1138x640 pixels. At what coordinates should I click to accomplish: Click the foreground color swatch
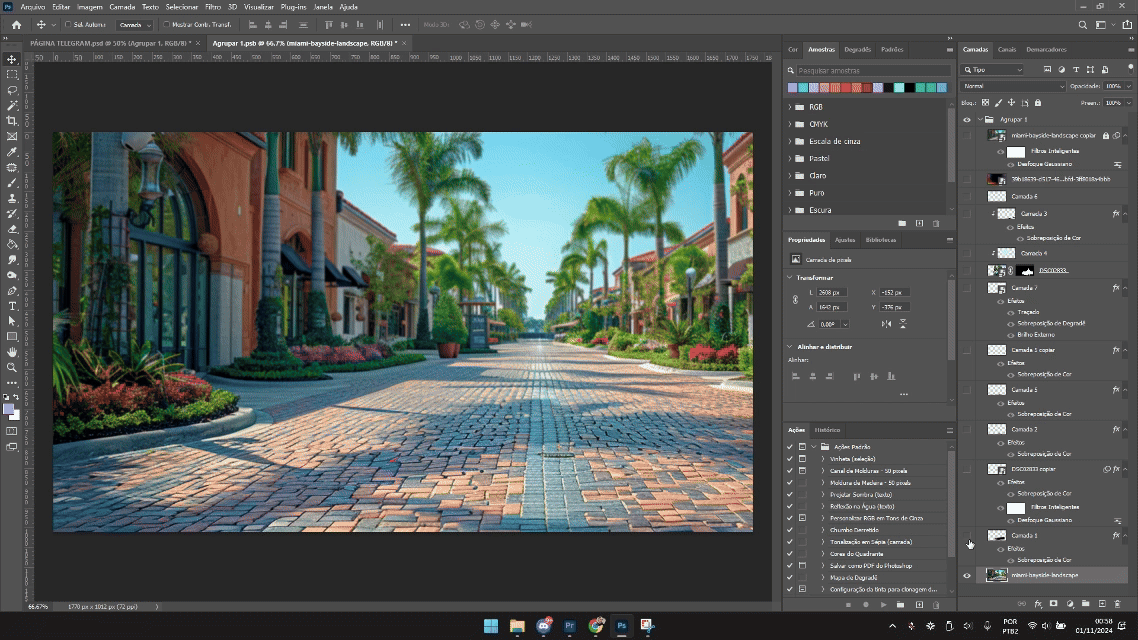9,411
